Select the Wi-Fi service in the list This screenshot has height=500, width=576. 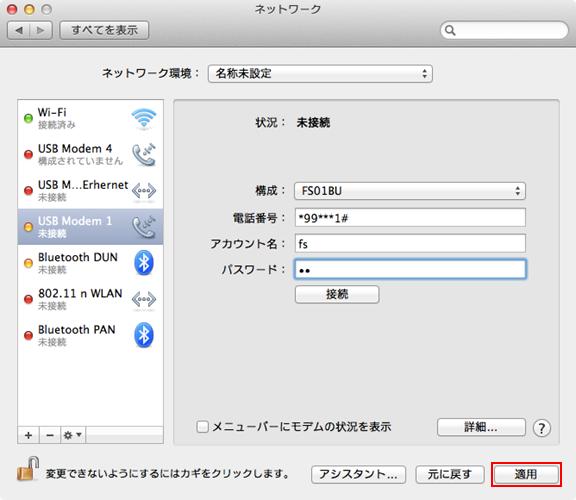click(x=90, y=118)
